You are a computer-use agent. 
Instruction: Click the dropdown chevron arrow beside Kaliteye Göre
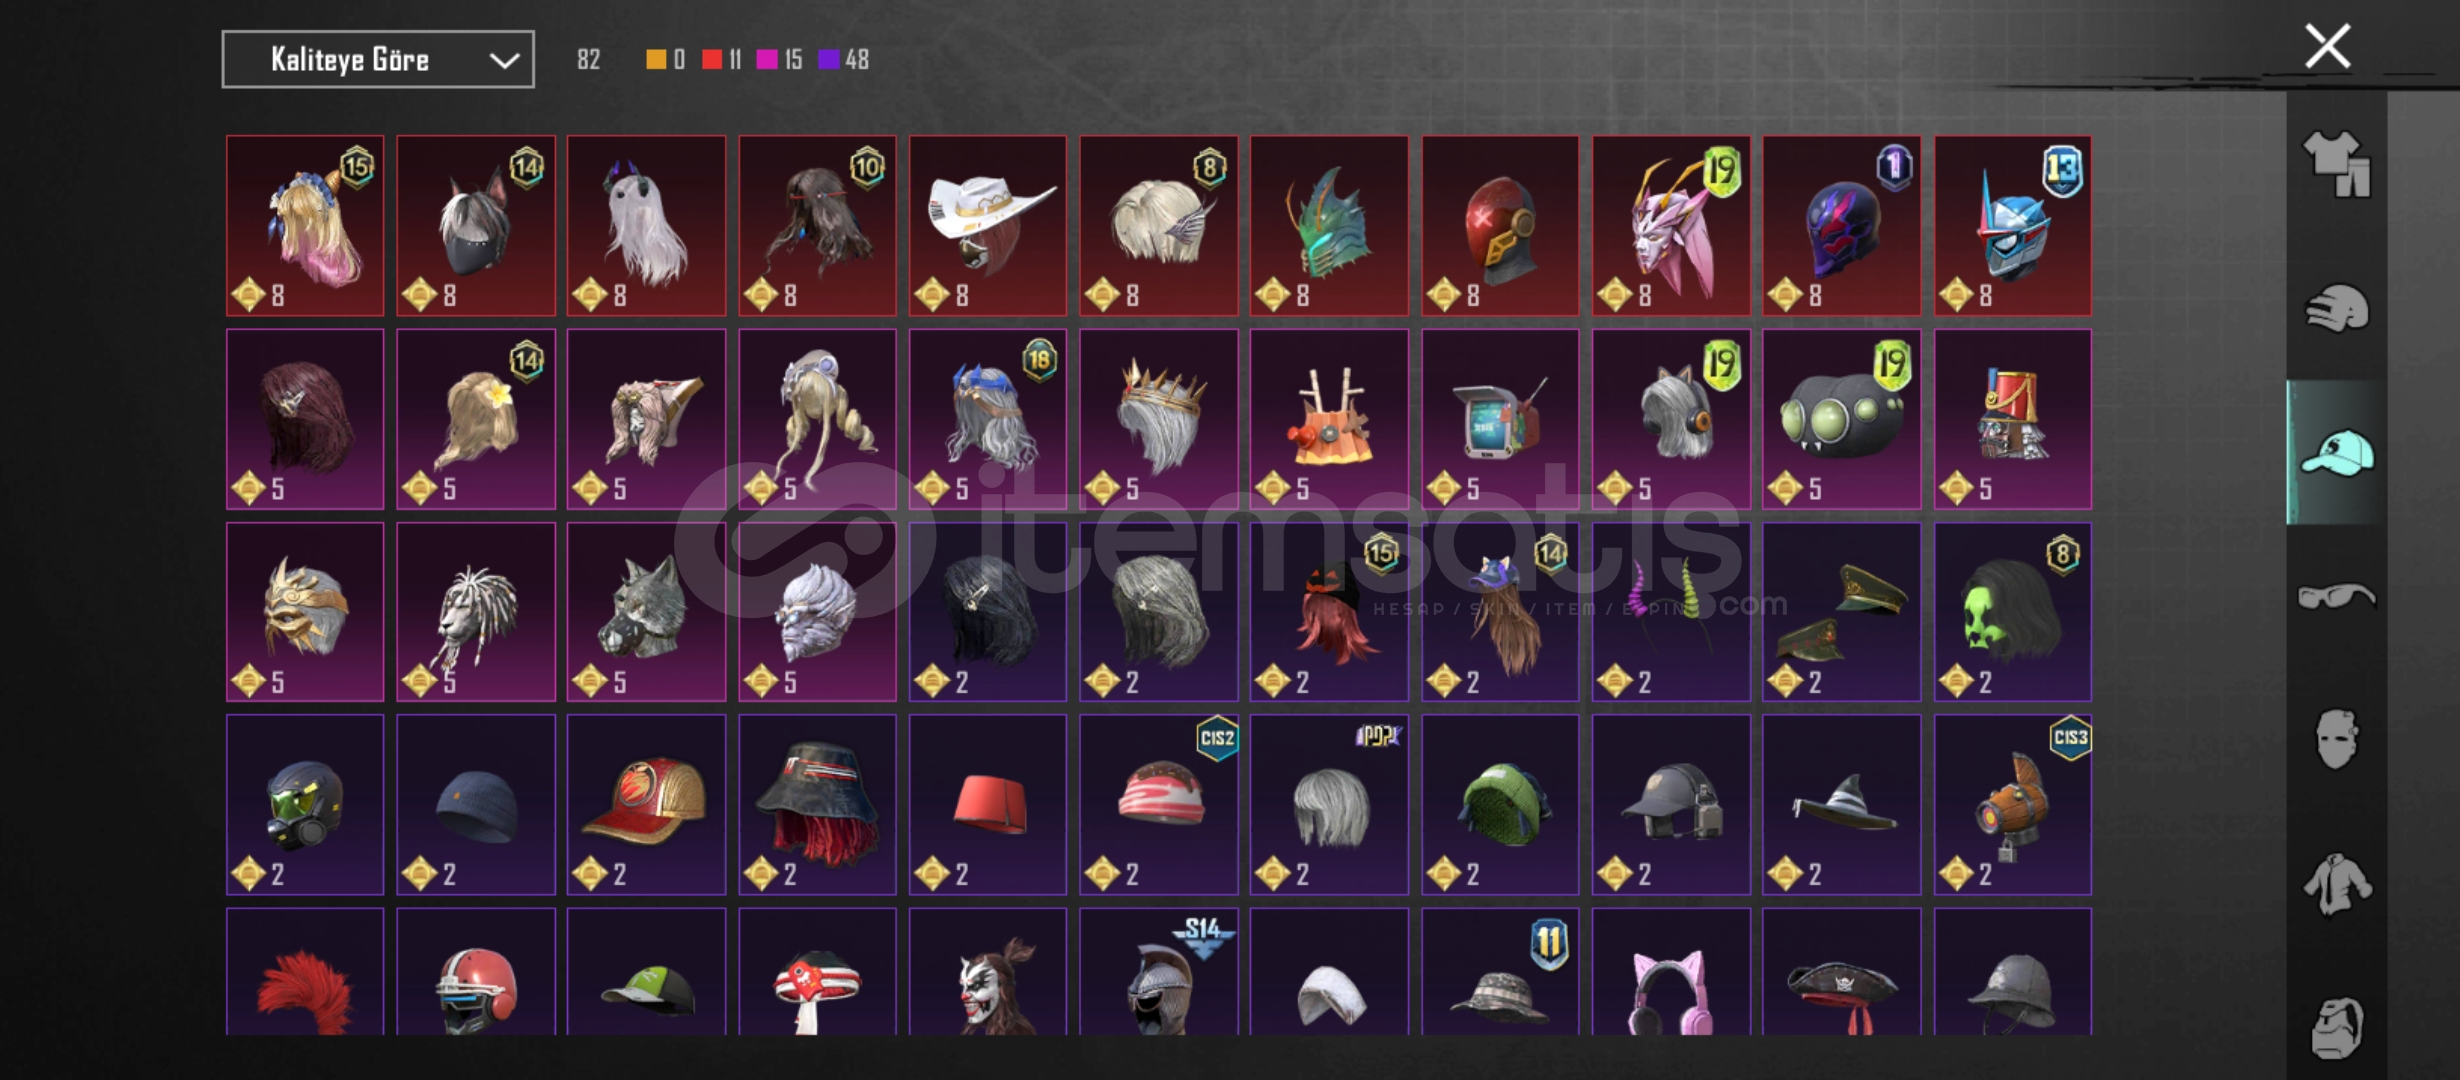pyautogui.click(x=504, y=61)
